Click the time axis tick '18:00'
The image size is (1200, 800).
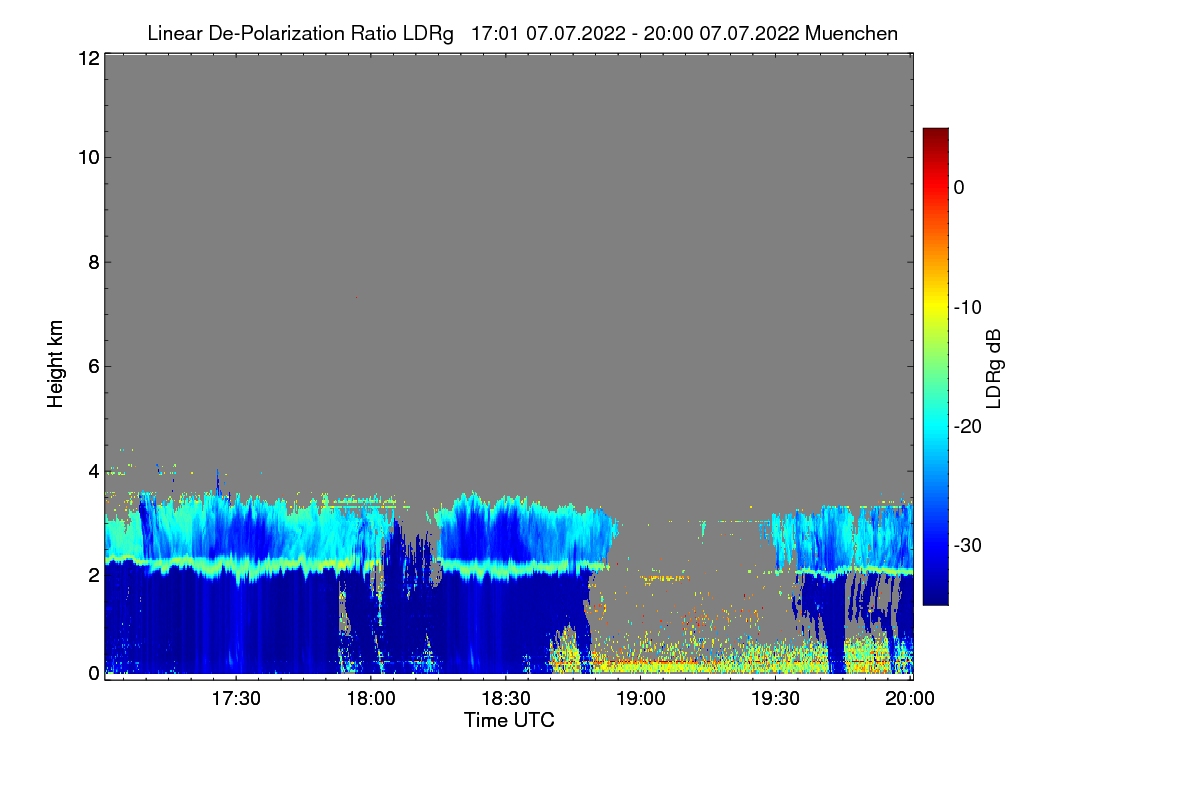click(x=371, y=699)
